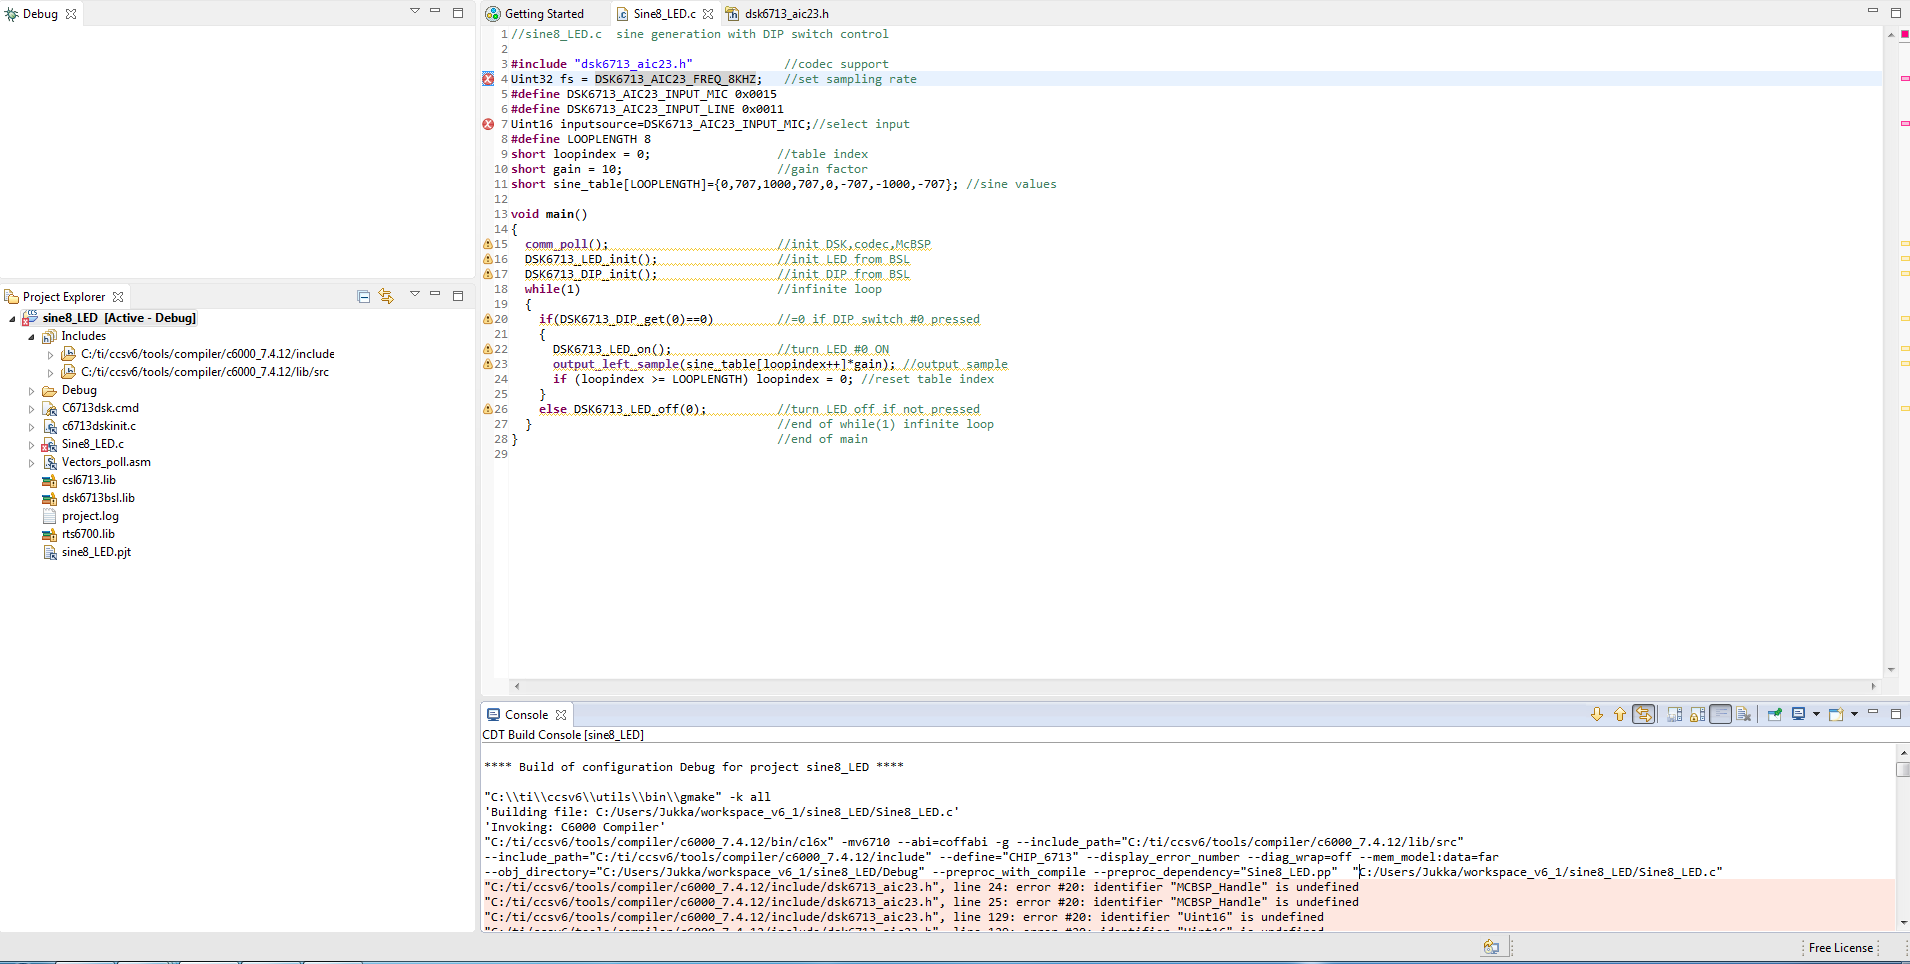
Task: Select sine8_LED.pjt file
Action: point(96,552)
